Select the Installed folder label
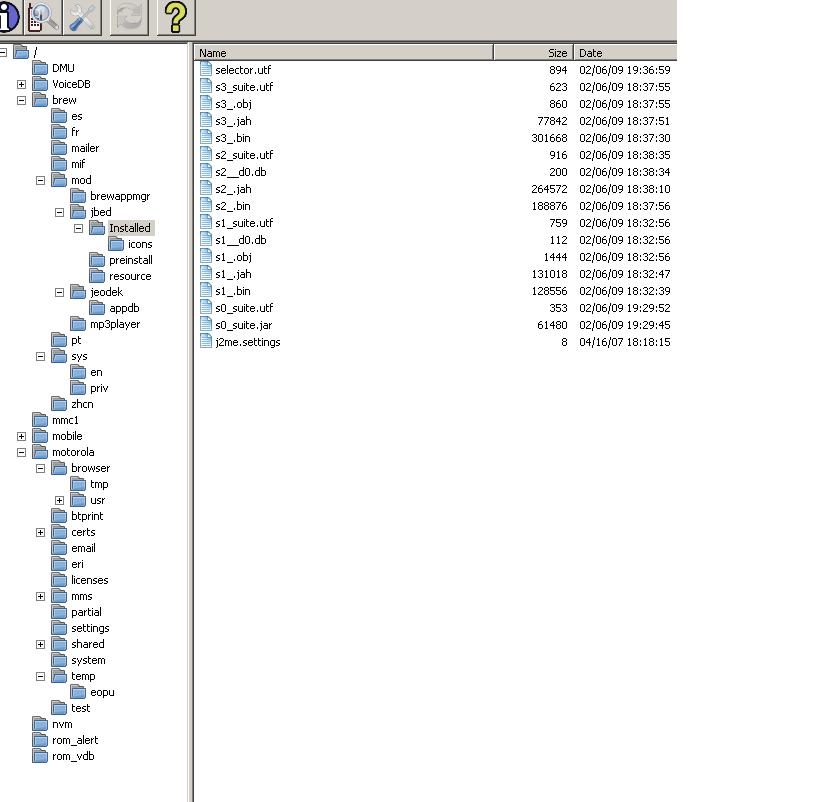This screenshot has width=840, height=802. (x=130, y=228)
